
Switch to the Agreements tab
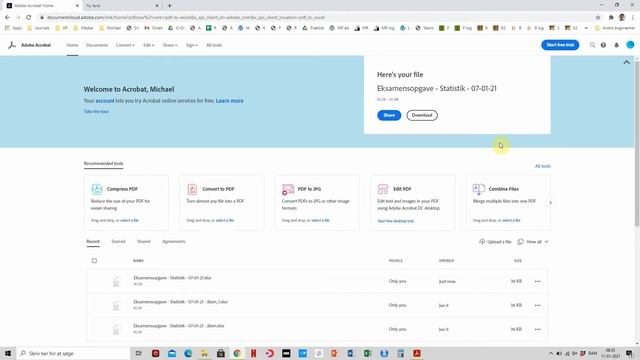174,242
